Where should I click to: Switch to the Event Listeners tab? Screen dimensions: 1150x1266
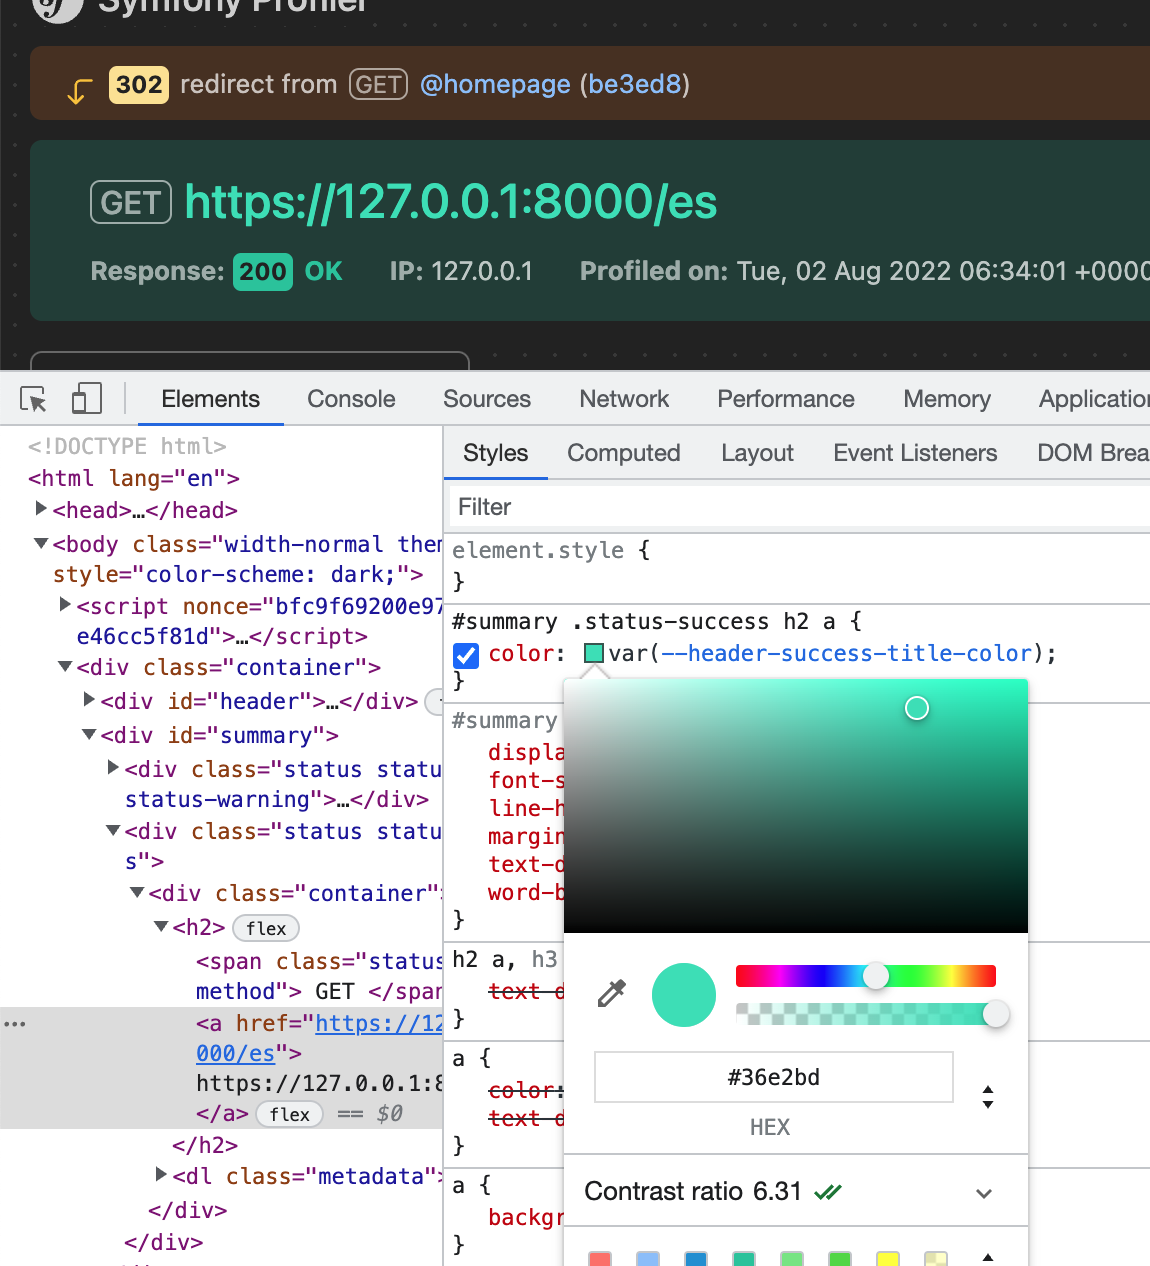[915, 453]
